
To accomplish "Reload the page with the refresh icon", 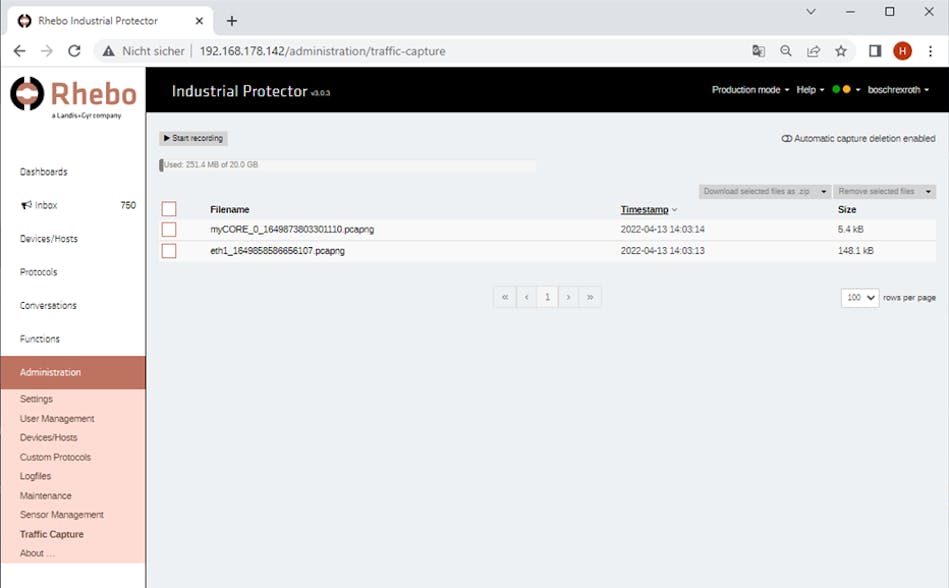I will [74, 51].
